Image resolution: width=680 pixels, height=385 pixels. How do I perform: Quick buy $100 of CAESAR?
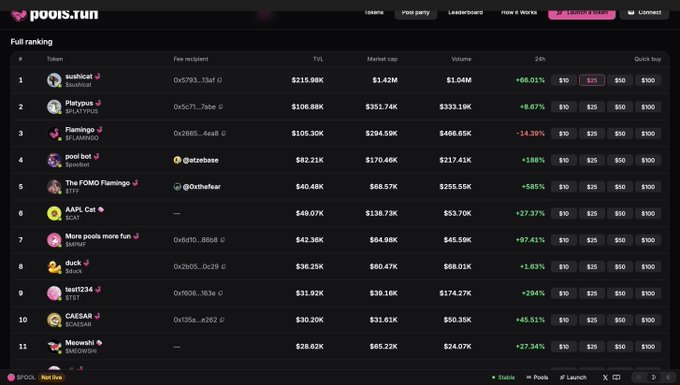coord(648,320)
